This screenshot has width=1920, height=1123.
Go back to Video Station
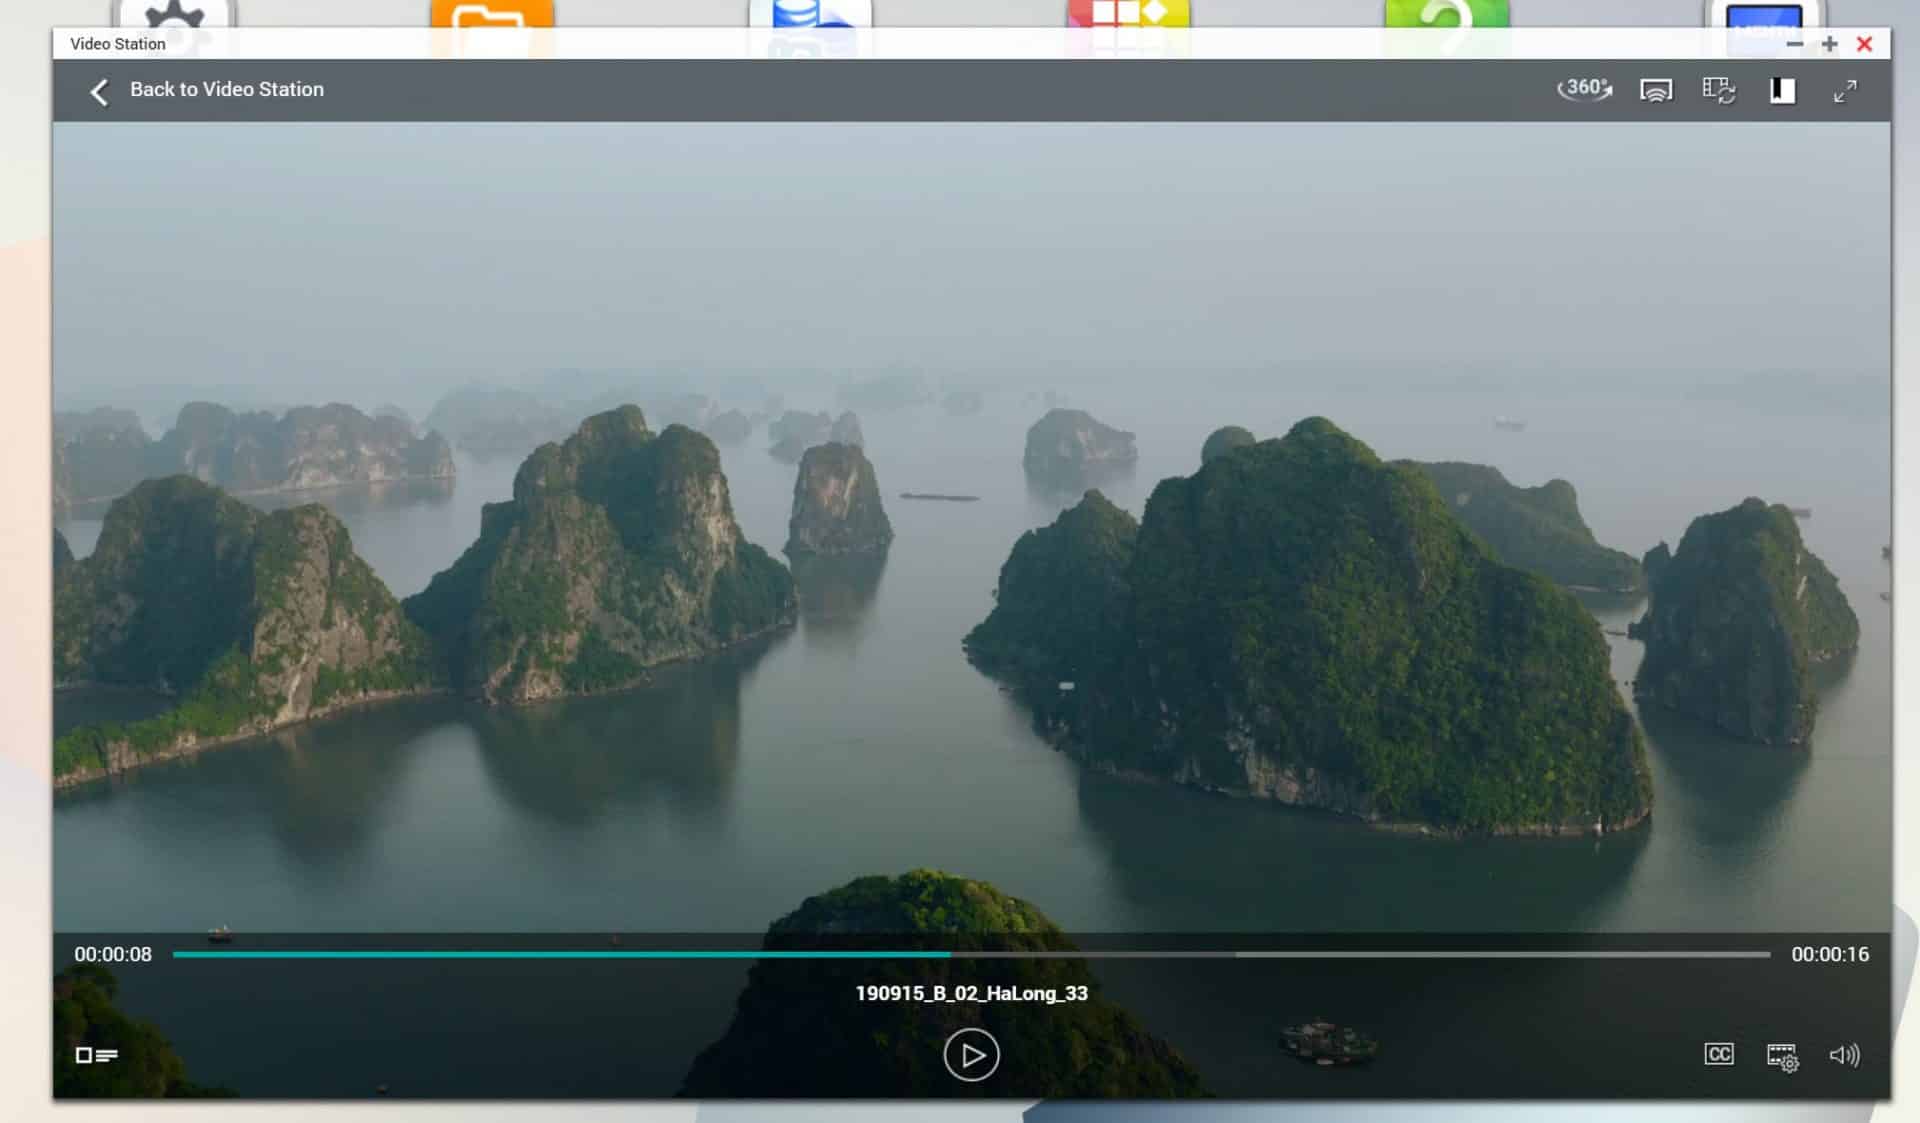[x=227, y=90]
